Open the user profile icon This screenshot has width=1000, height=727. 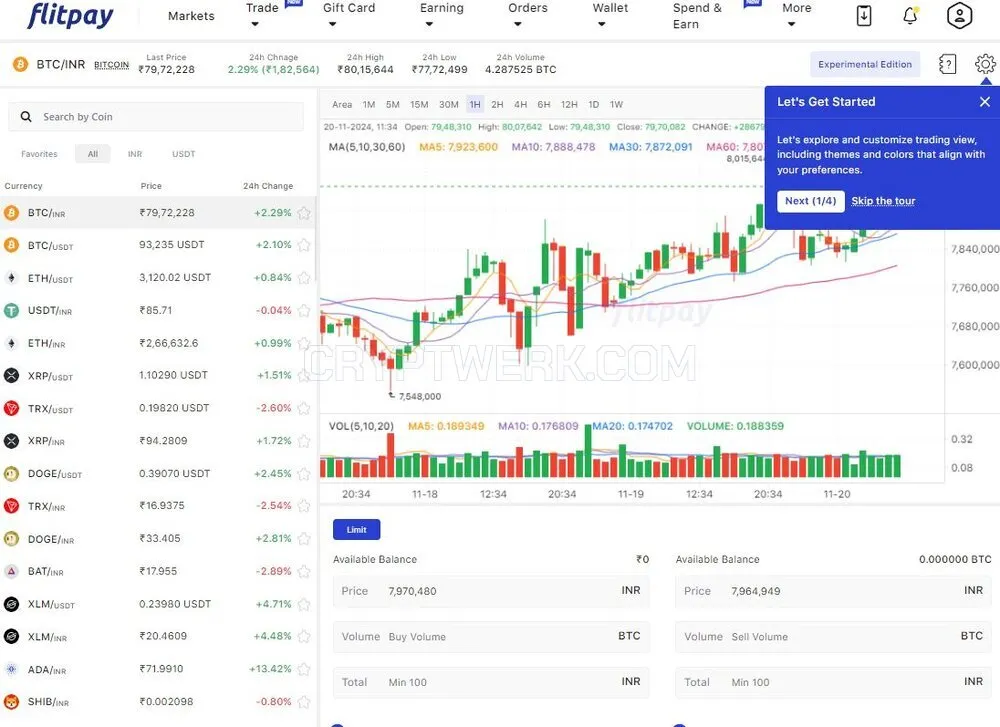(x=959, y=15)
